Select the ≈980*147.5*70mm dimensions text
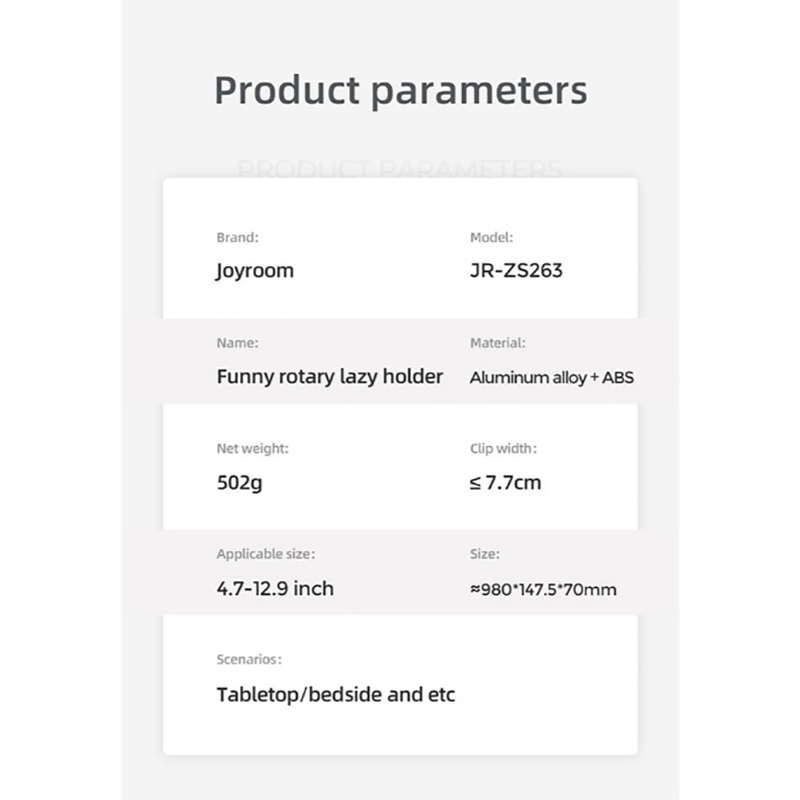 (x=543, y=589)
